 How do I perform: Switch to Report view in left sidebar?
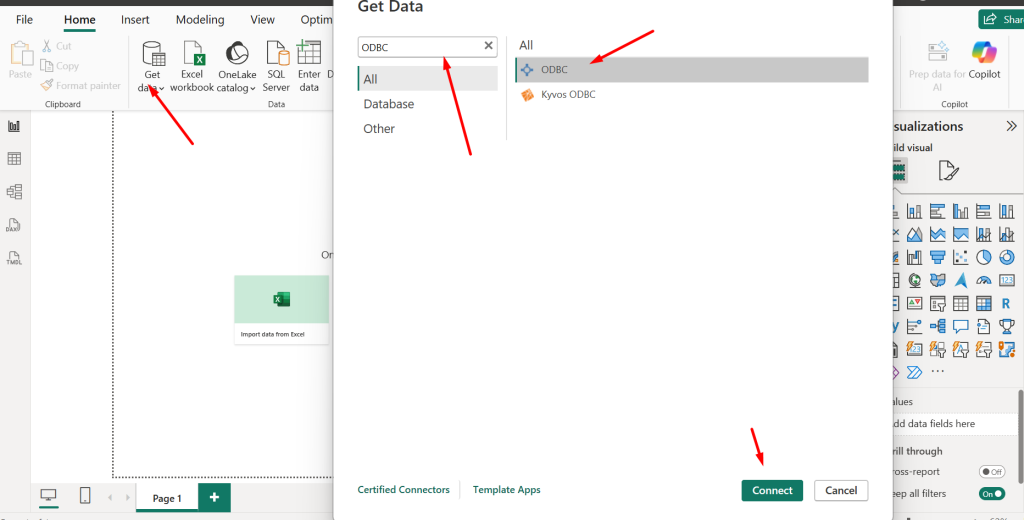pos(14,126)
